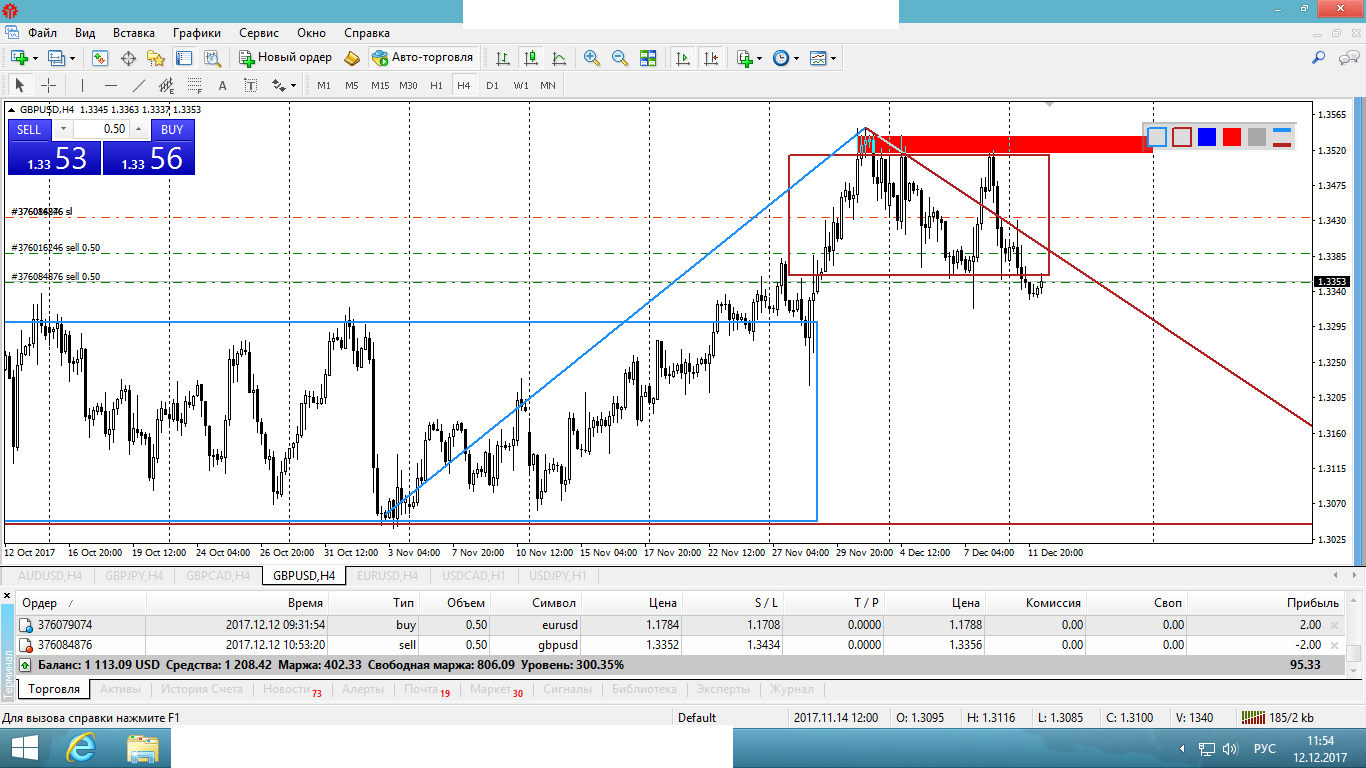
Task: Switch to the EURUSD,H4 chart tab
Action: coord(387,576)
